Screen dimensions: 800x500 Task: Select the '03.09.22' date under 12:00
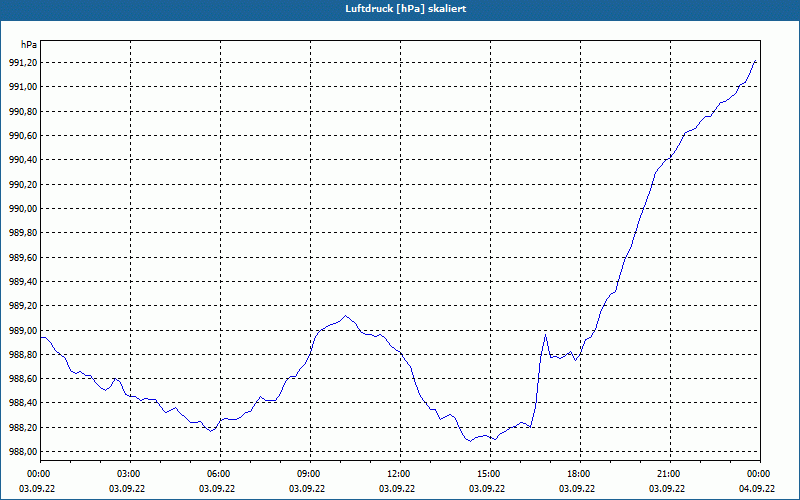[397, 489]
